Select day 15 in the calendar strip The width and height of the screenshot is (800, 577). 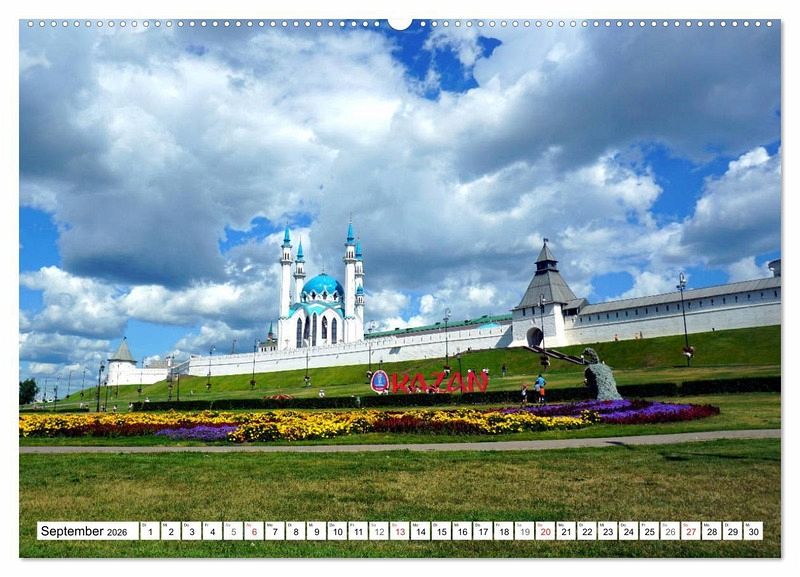click(x=441, y=531)
